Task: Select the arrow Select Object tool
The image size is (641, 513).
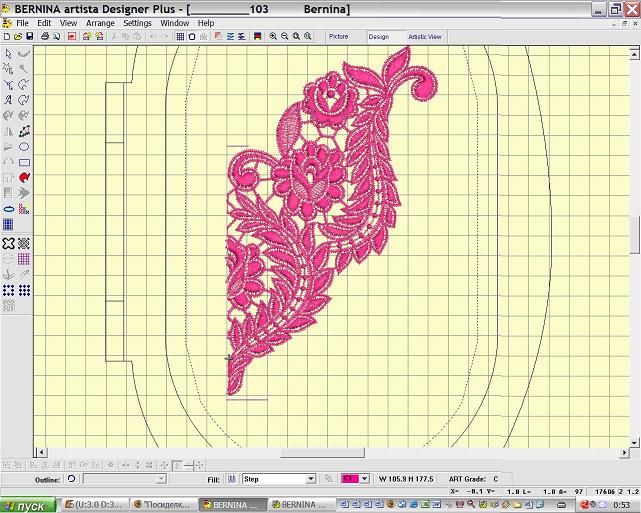Action: click(x=8, y=53)
